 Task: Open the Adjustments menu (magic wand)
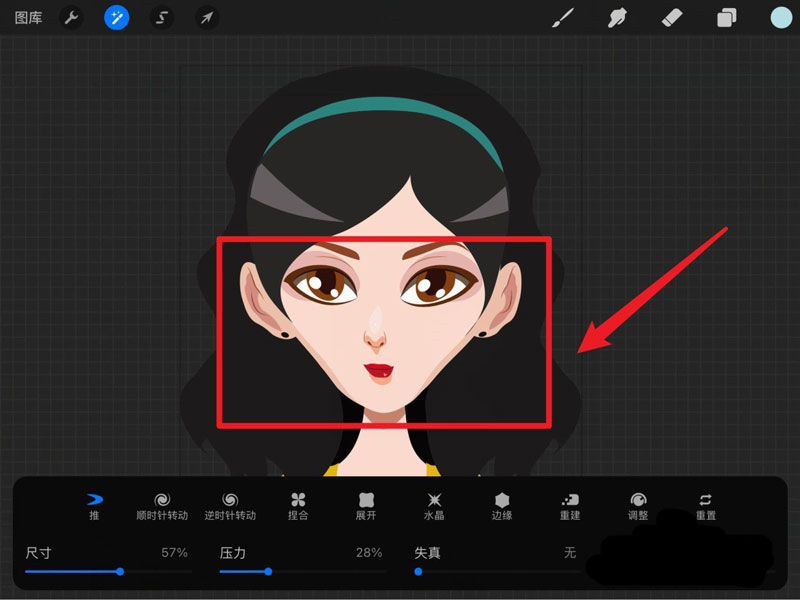117,16
